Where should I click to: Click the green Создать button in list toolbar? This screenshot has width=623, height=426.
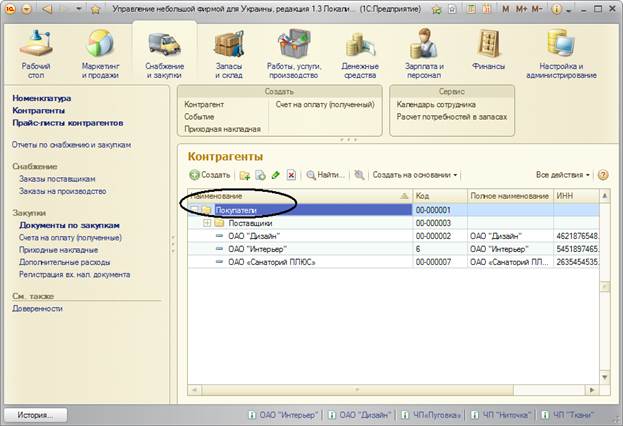210,175
